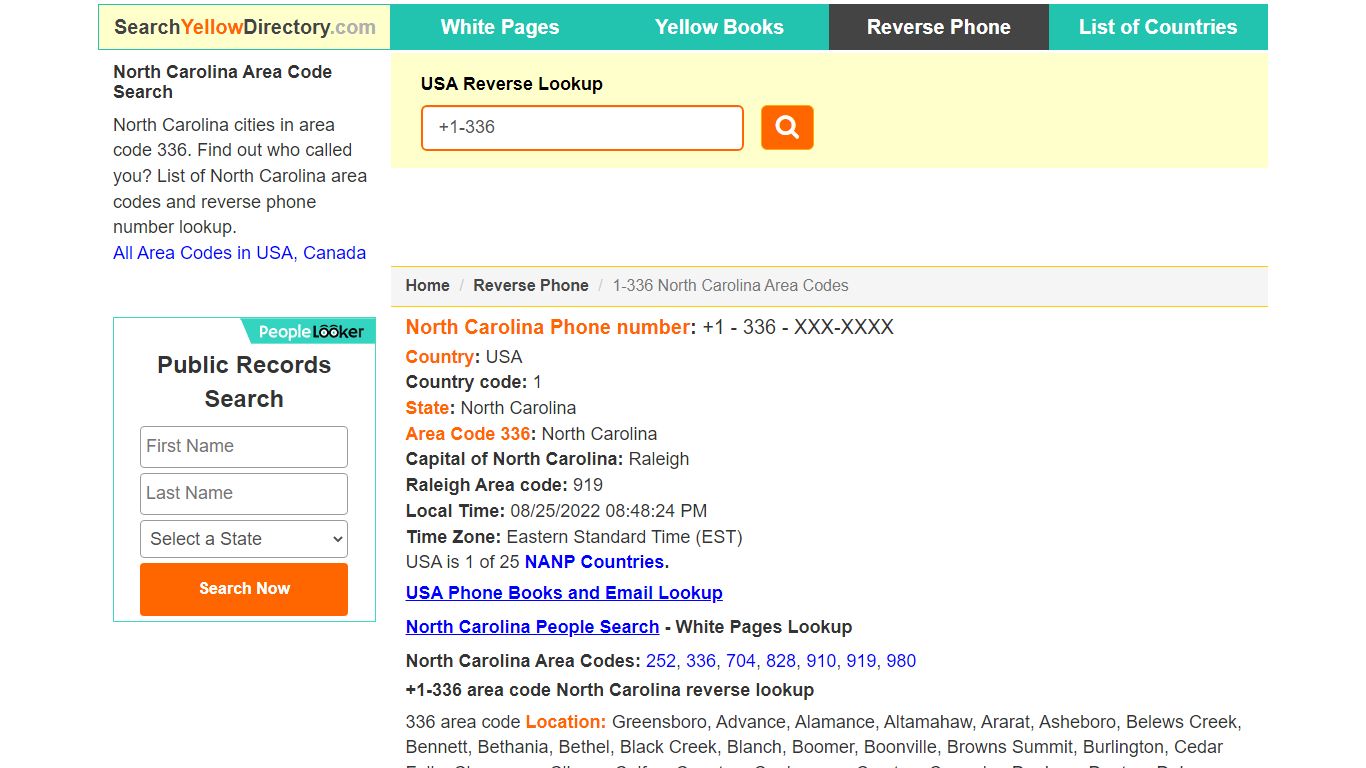Open the SearchYellowDirectory.com logo link
Screen dimensions: 1366x768
(x=244, y=27)
